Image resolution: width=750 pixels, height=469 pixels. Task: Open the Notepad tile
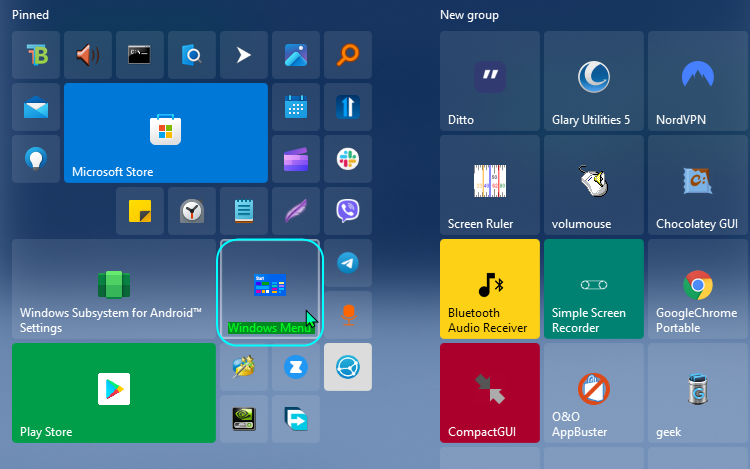click(x=244, y=211)
